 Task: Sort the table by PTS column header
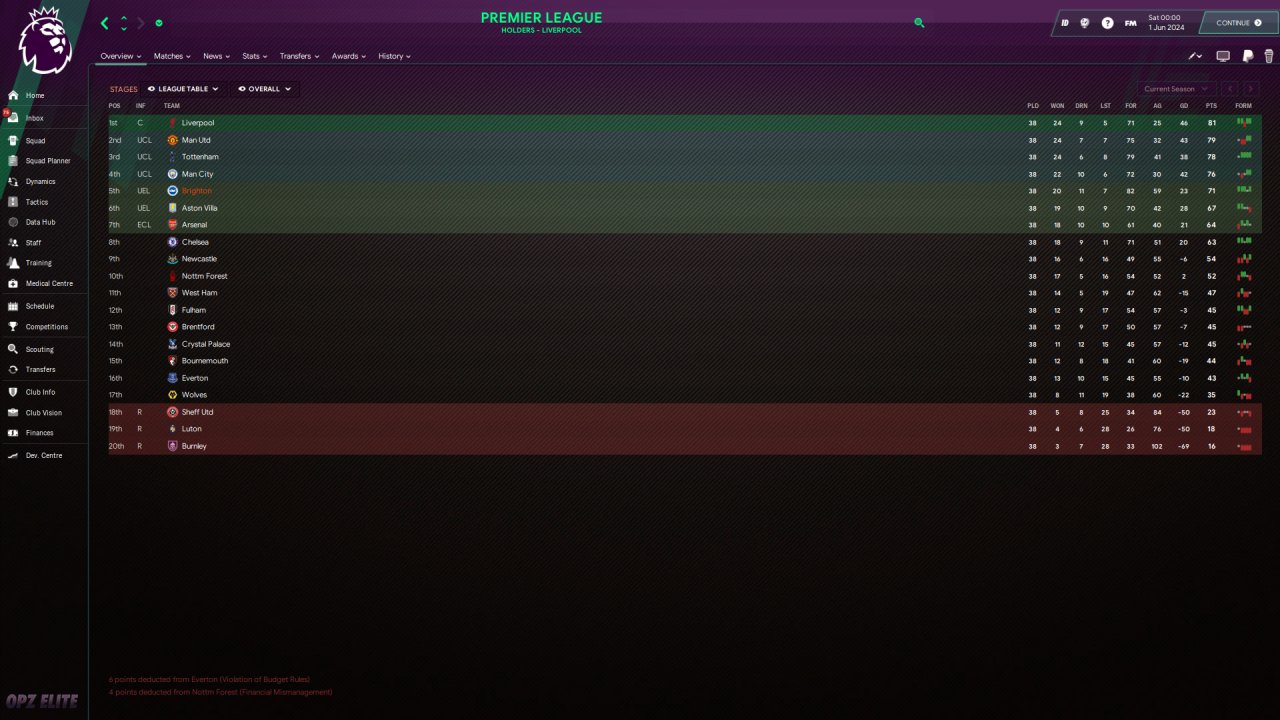click(x=1211, y=106)
